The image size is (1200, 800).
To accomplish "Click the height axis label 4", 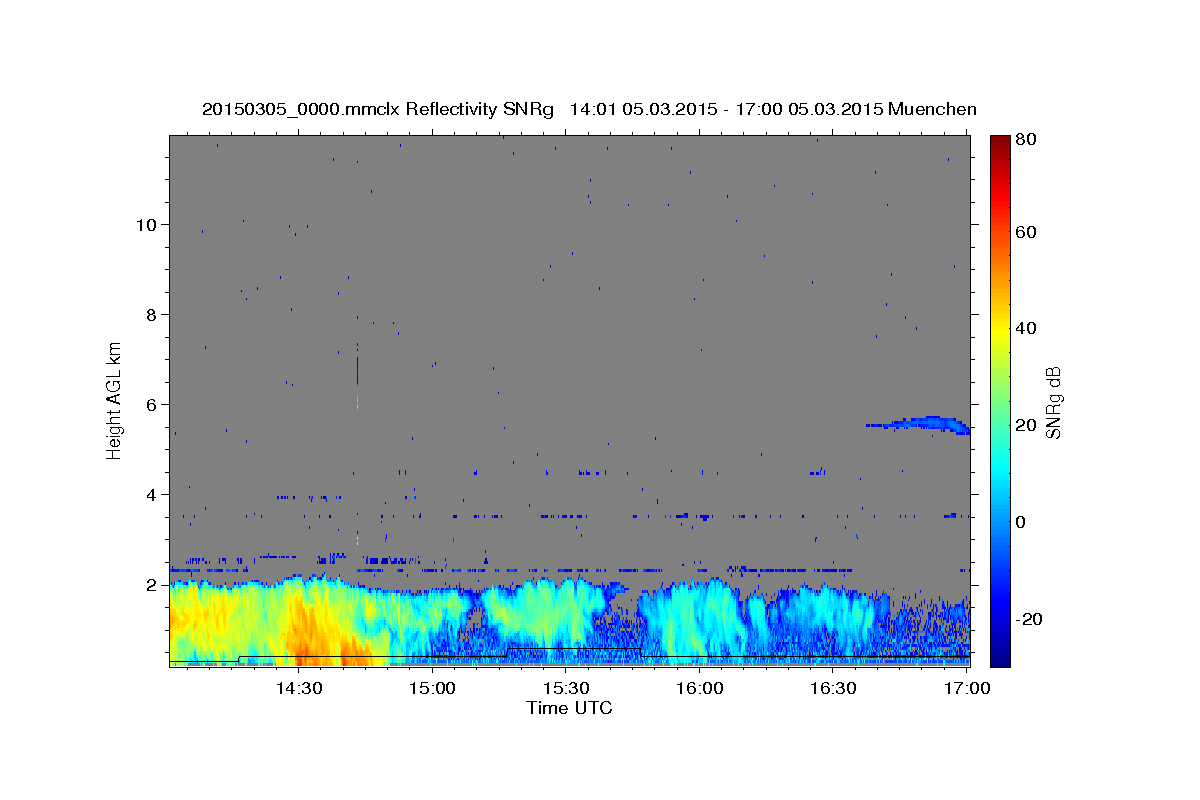I will [x=150, y=494].
